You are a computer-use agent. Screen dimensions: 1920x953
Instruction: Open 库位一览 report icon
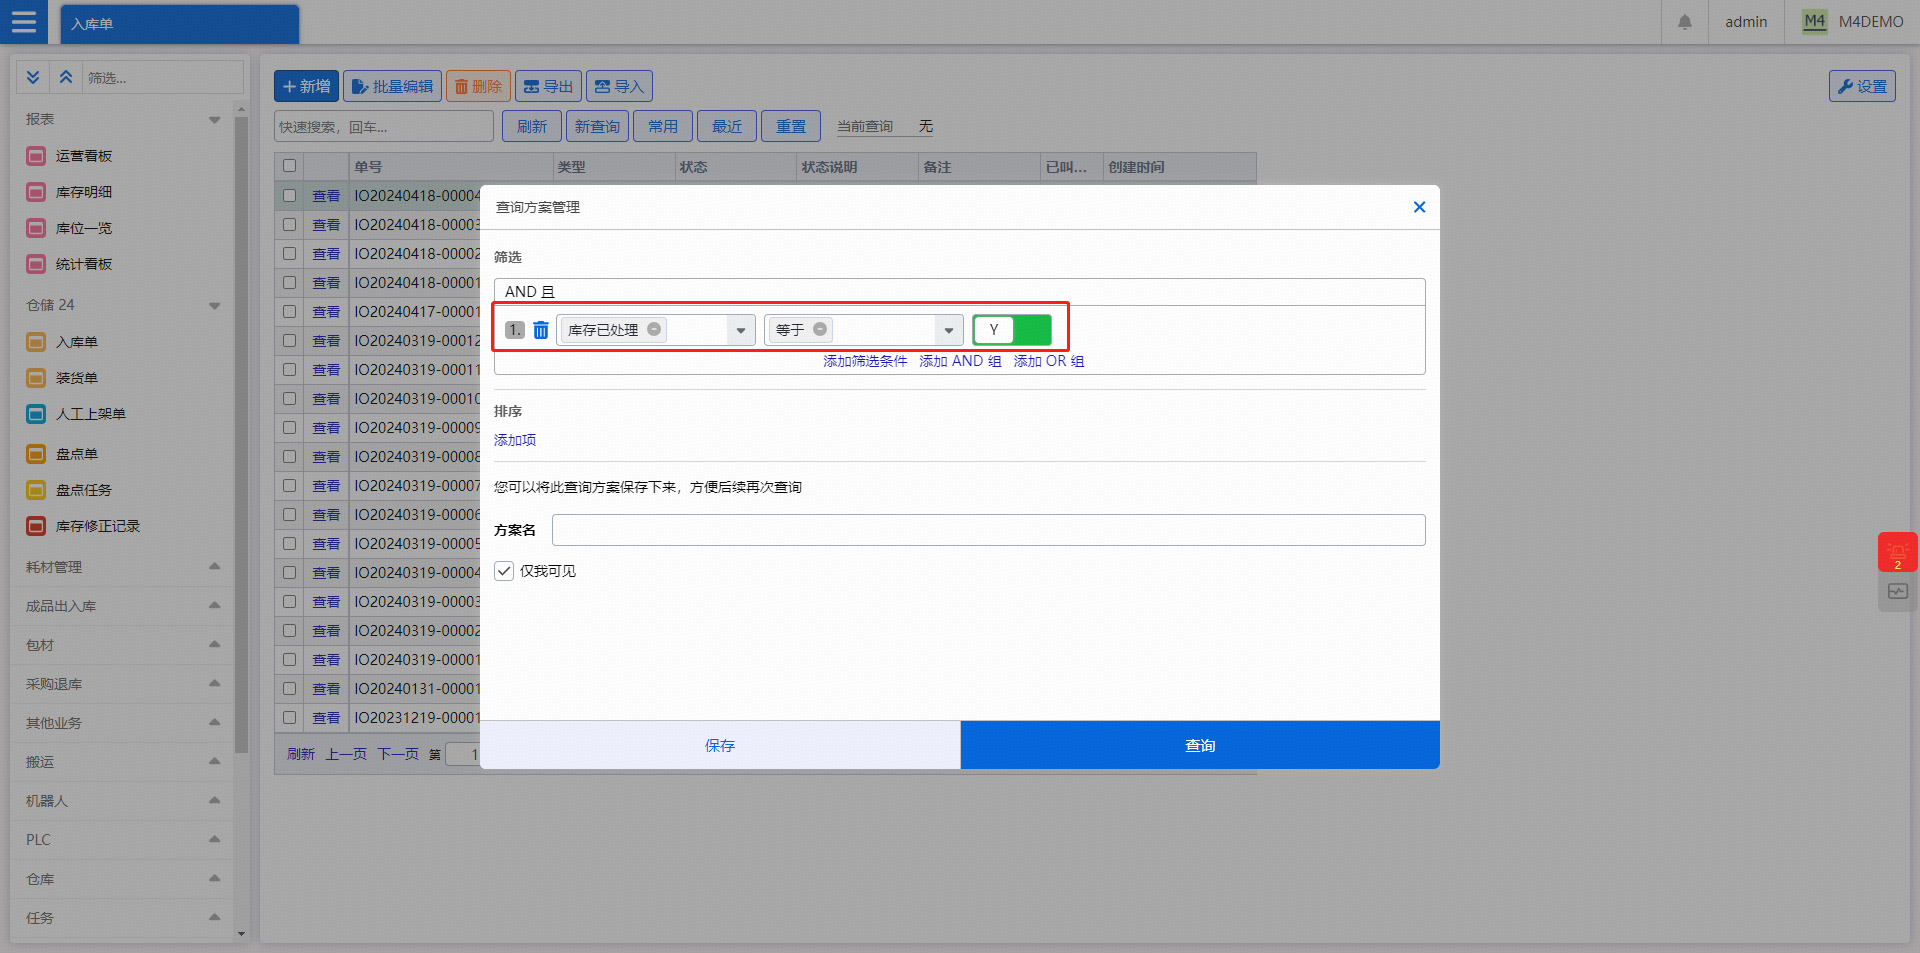tap(36, 228)
